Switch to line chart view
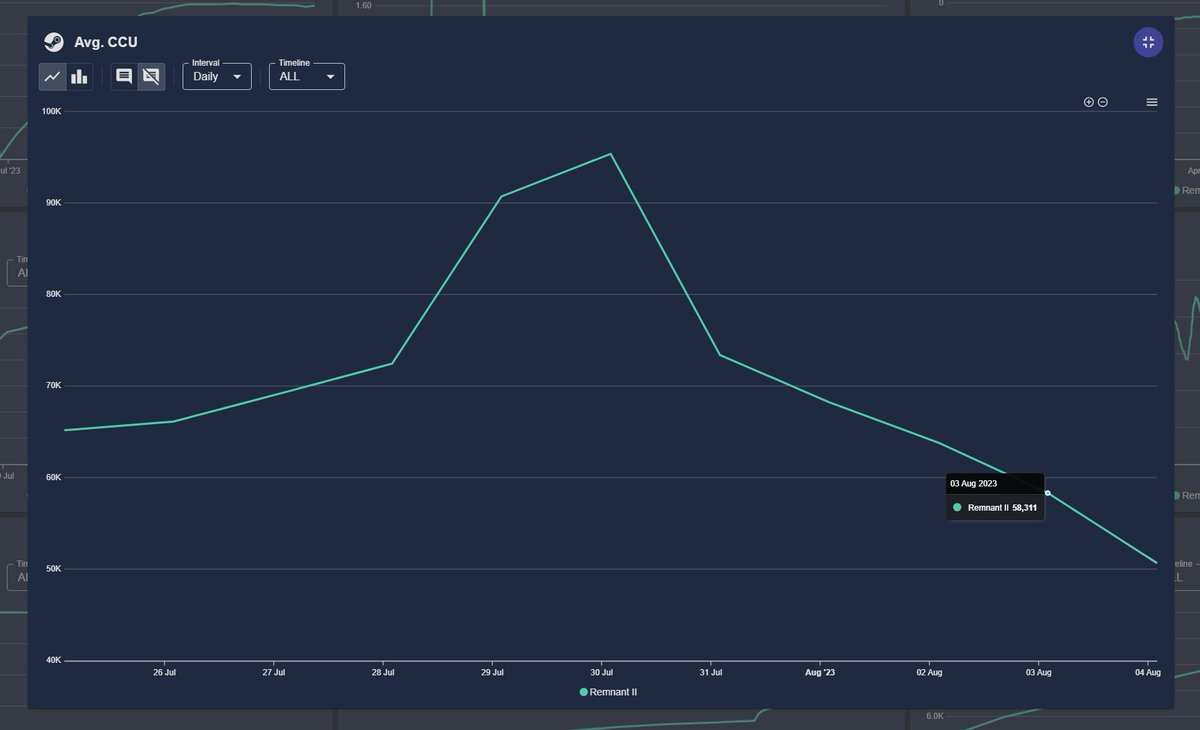1200x730 pixels. [x=52, y=76]
